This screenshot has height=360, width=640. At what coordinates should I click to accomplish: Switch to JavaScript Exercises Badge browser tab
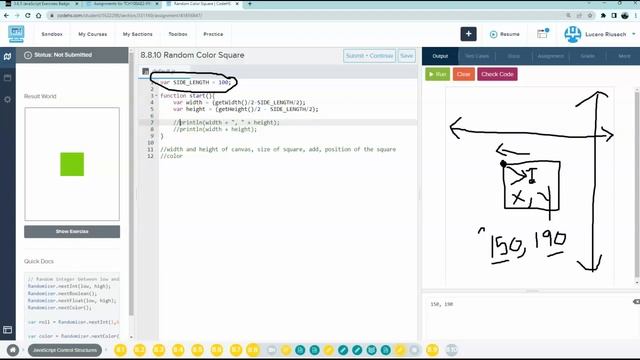point(41,4)
